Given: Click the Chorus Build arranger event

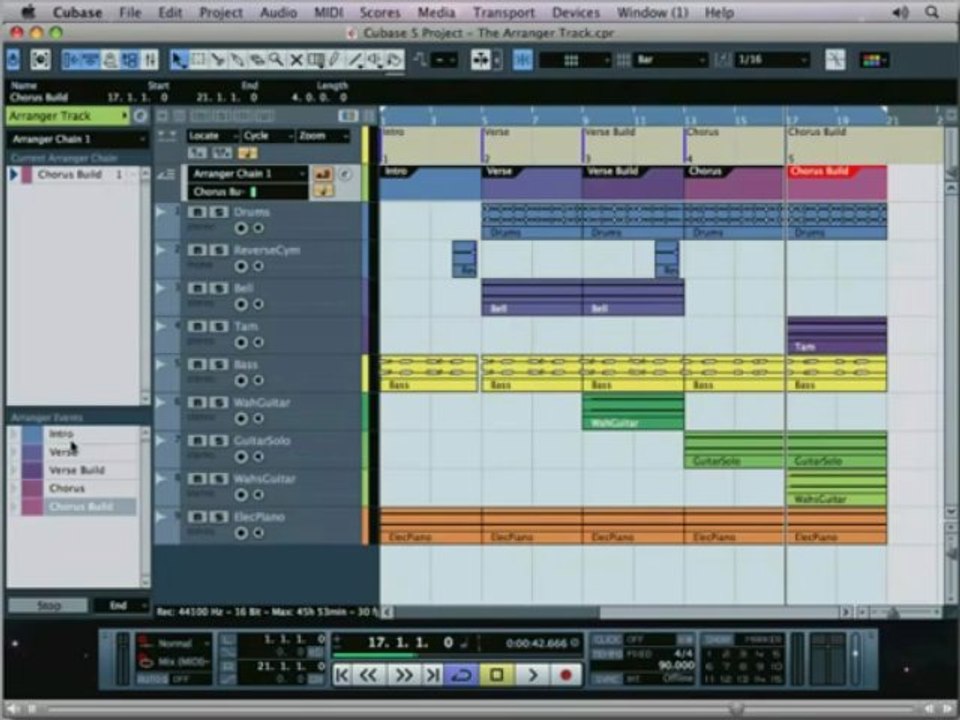Looking at the screenshot, I should (836, 182).
